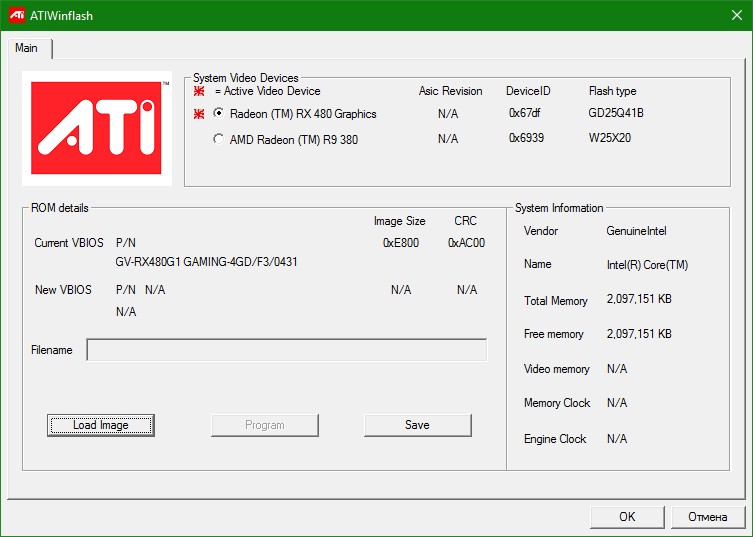
Task: Click the disabled Program button
Action: 265,425
